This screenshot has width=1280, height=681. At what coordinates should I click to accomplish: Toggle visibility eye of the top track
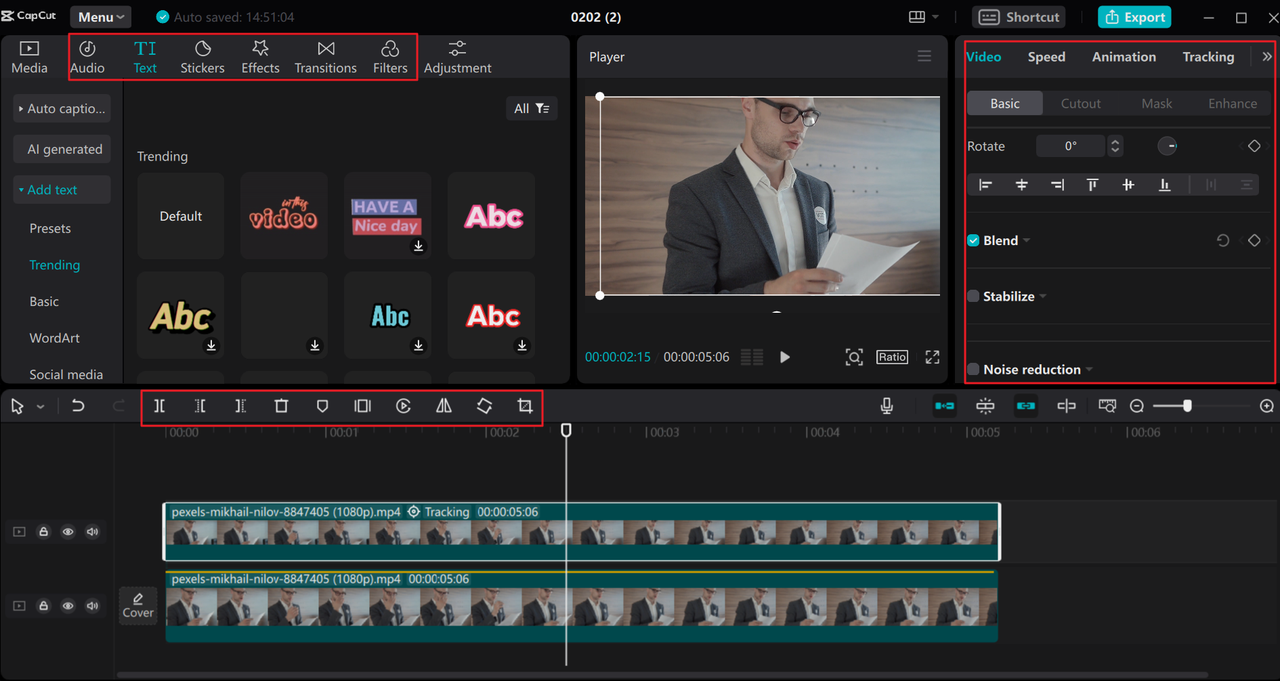68,532
